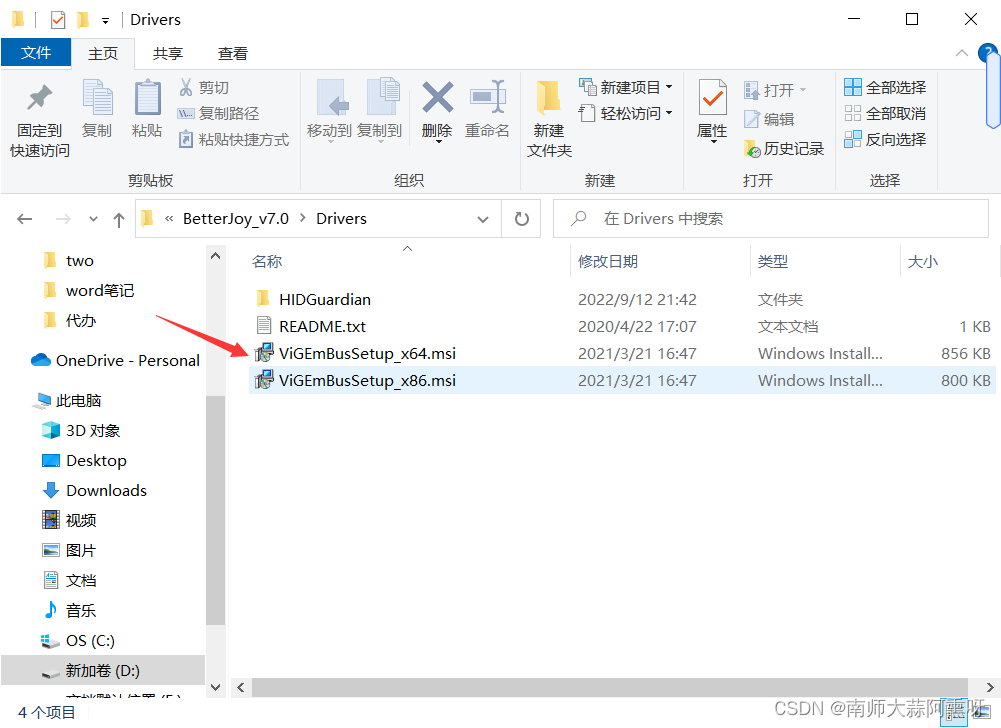Open the File (文件) tab

[x=36, y=52]
